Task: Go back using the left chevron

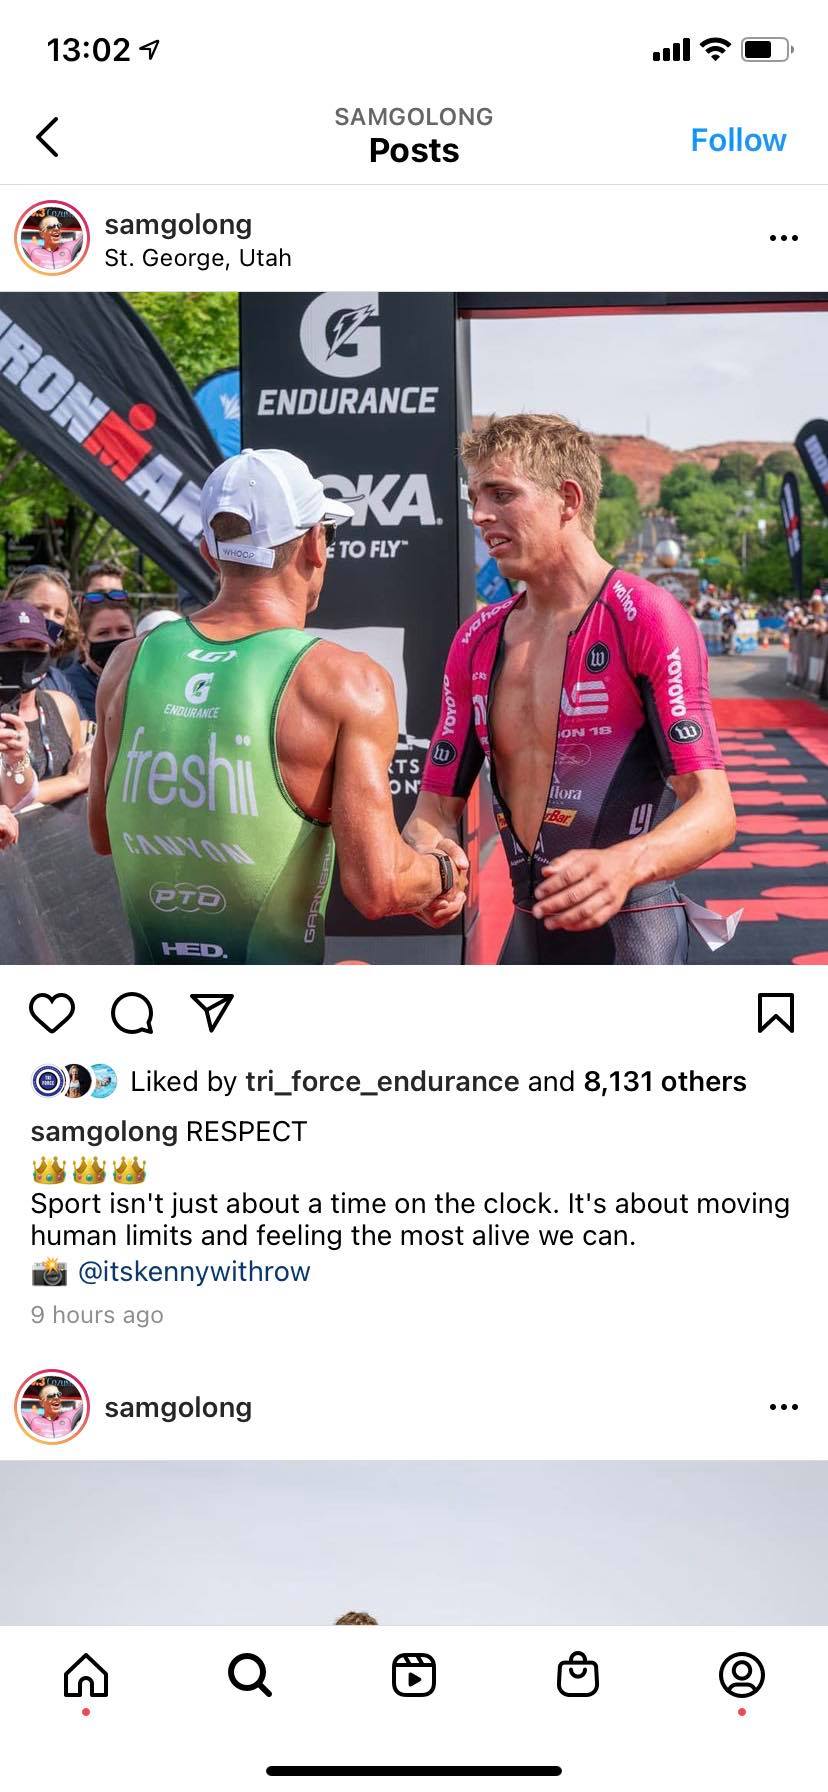Action: point(47,137)
